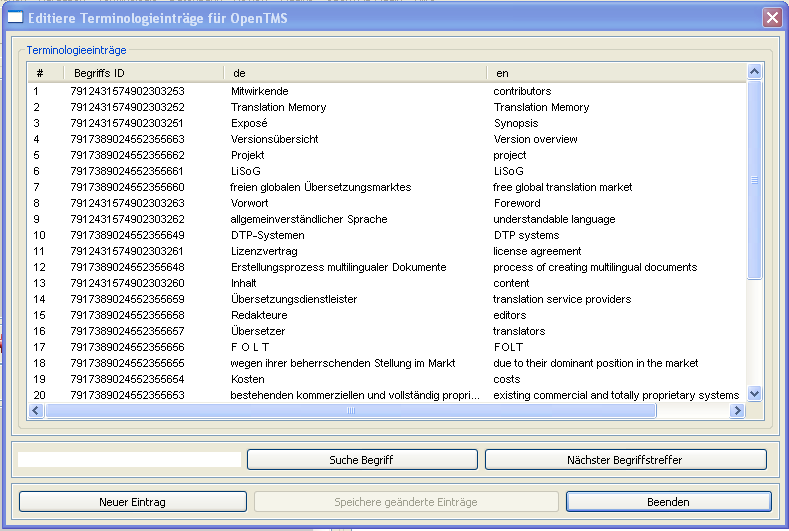Focus the term search text field
The image size is (789, 531).
130,460
